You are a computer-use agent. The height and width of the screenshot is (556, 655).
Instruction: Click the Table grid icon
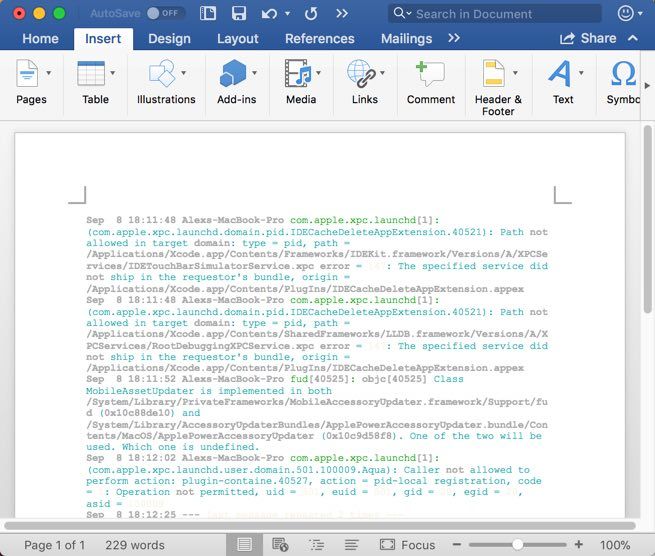tap(91, 73)
